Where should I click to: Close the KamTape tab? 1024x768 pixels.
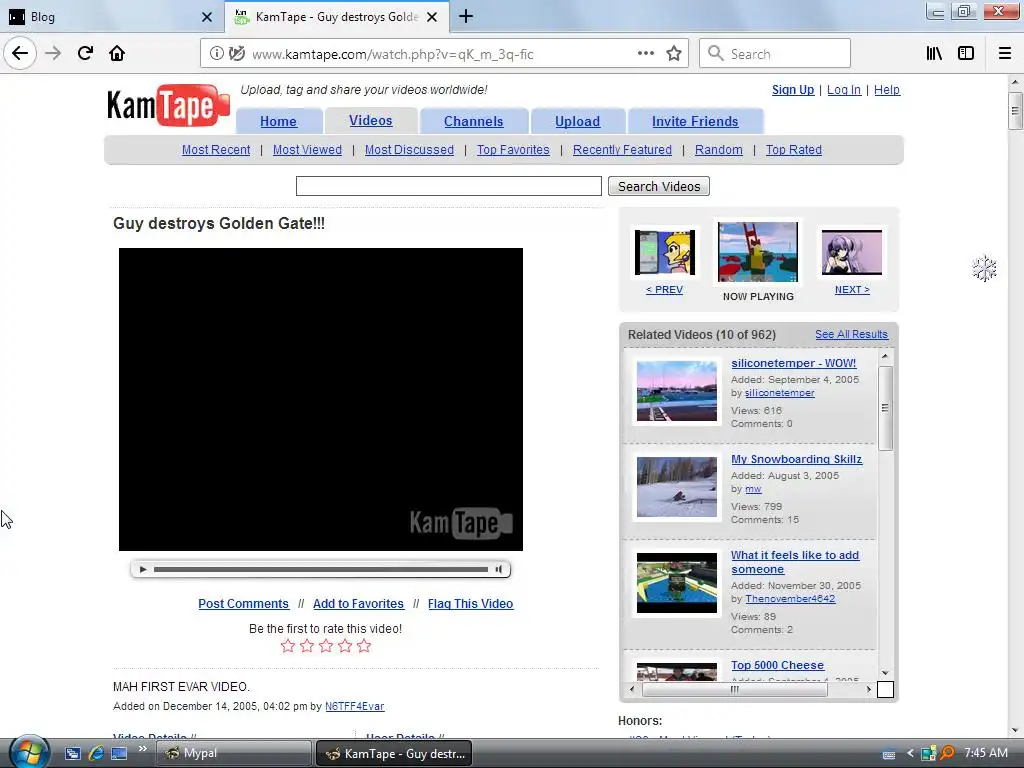[x=432, y=17]
